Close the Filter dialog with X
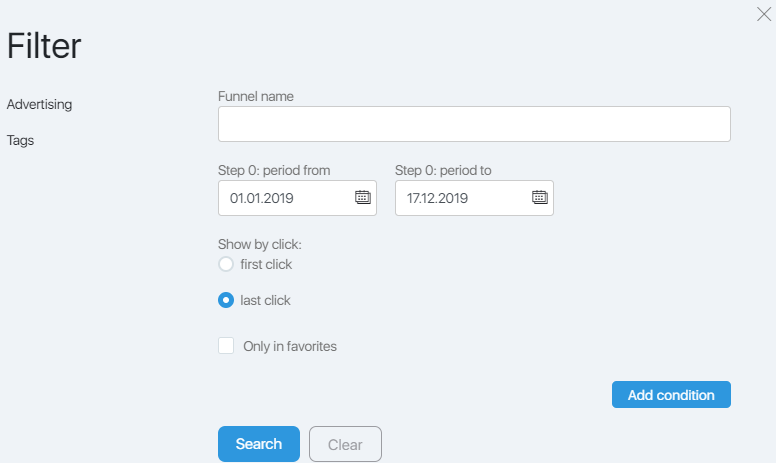 point(764,14)
